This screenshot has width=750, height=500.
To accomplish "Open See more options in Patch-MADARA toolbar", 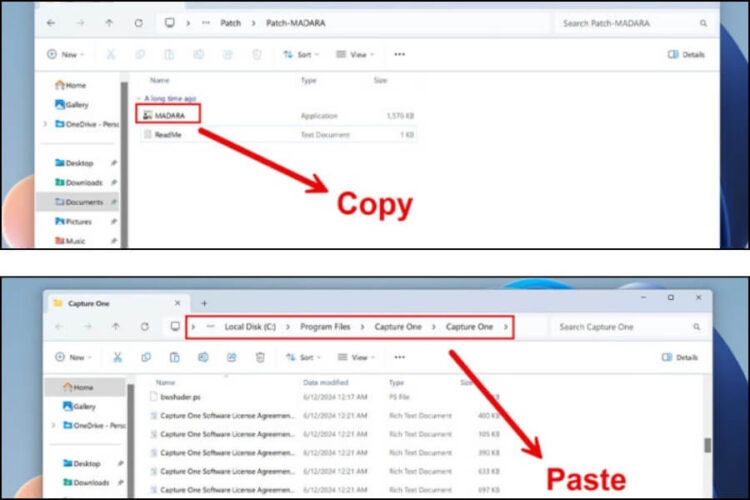I will [x=399, y=55].
